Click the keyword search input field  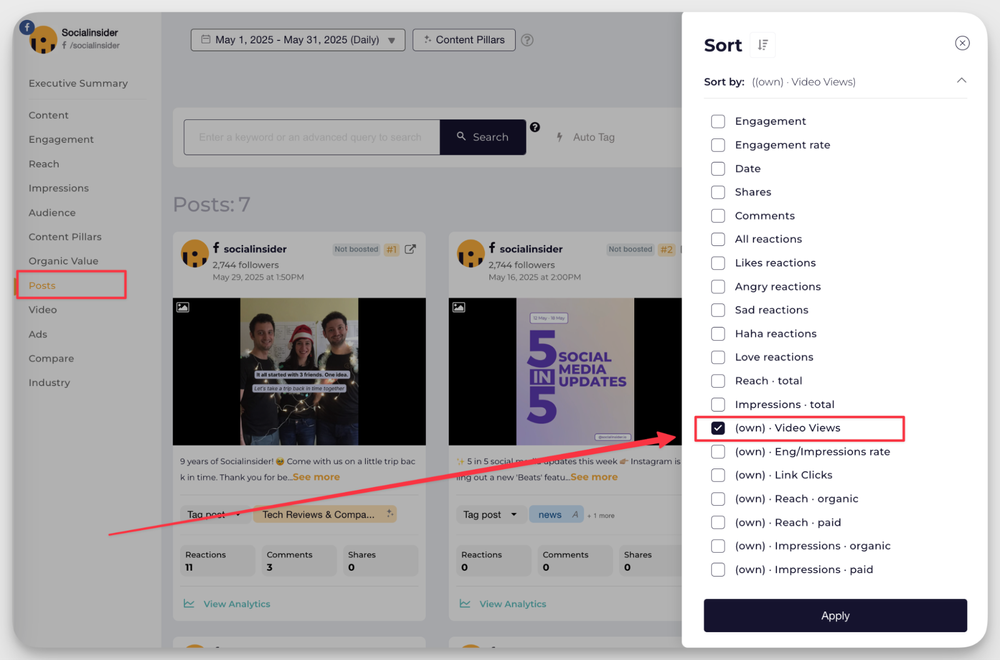point(311,137)
